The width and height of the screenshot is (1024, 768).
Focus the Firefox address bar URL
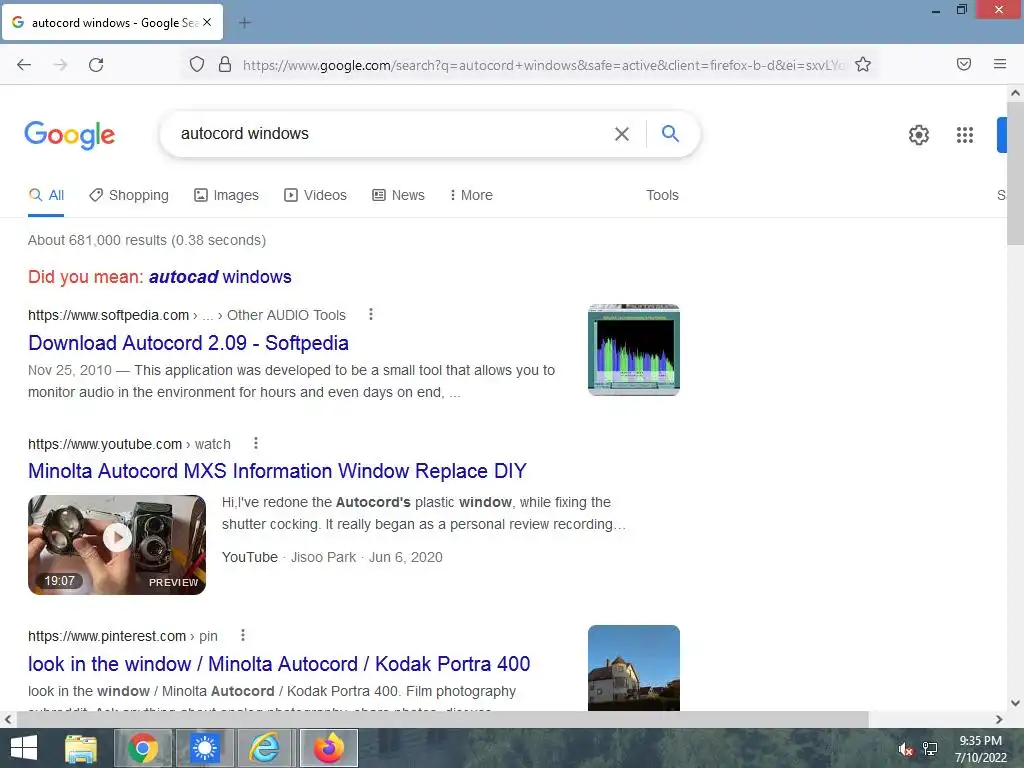(x=543, y=65)
